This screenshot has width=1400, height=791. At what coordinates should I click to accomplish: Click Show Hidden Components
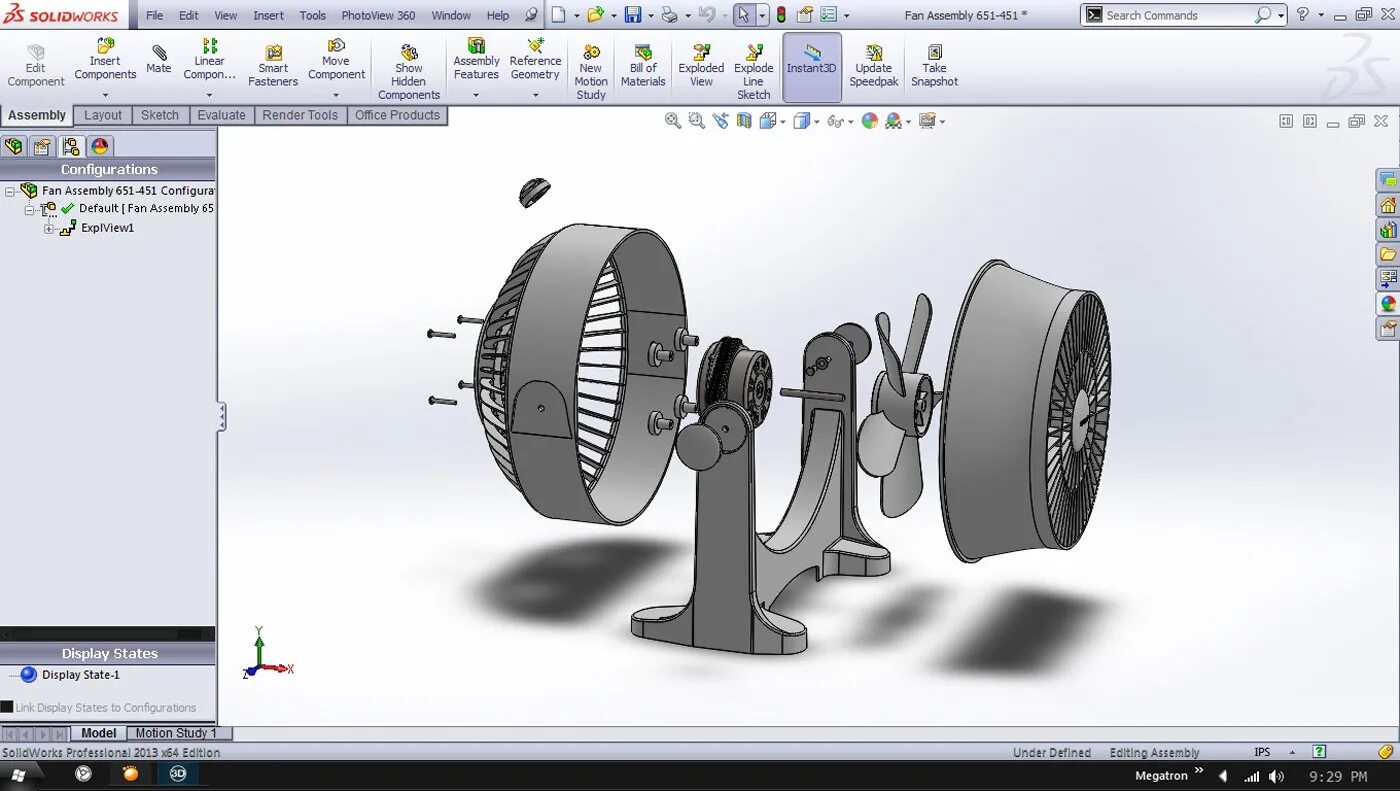(x=409, y=72)
